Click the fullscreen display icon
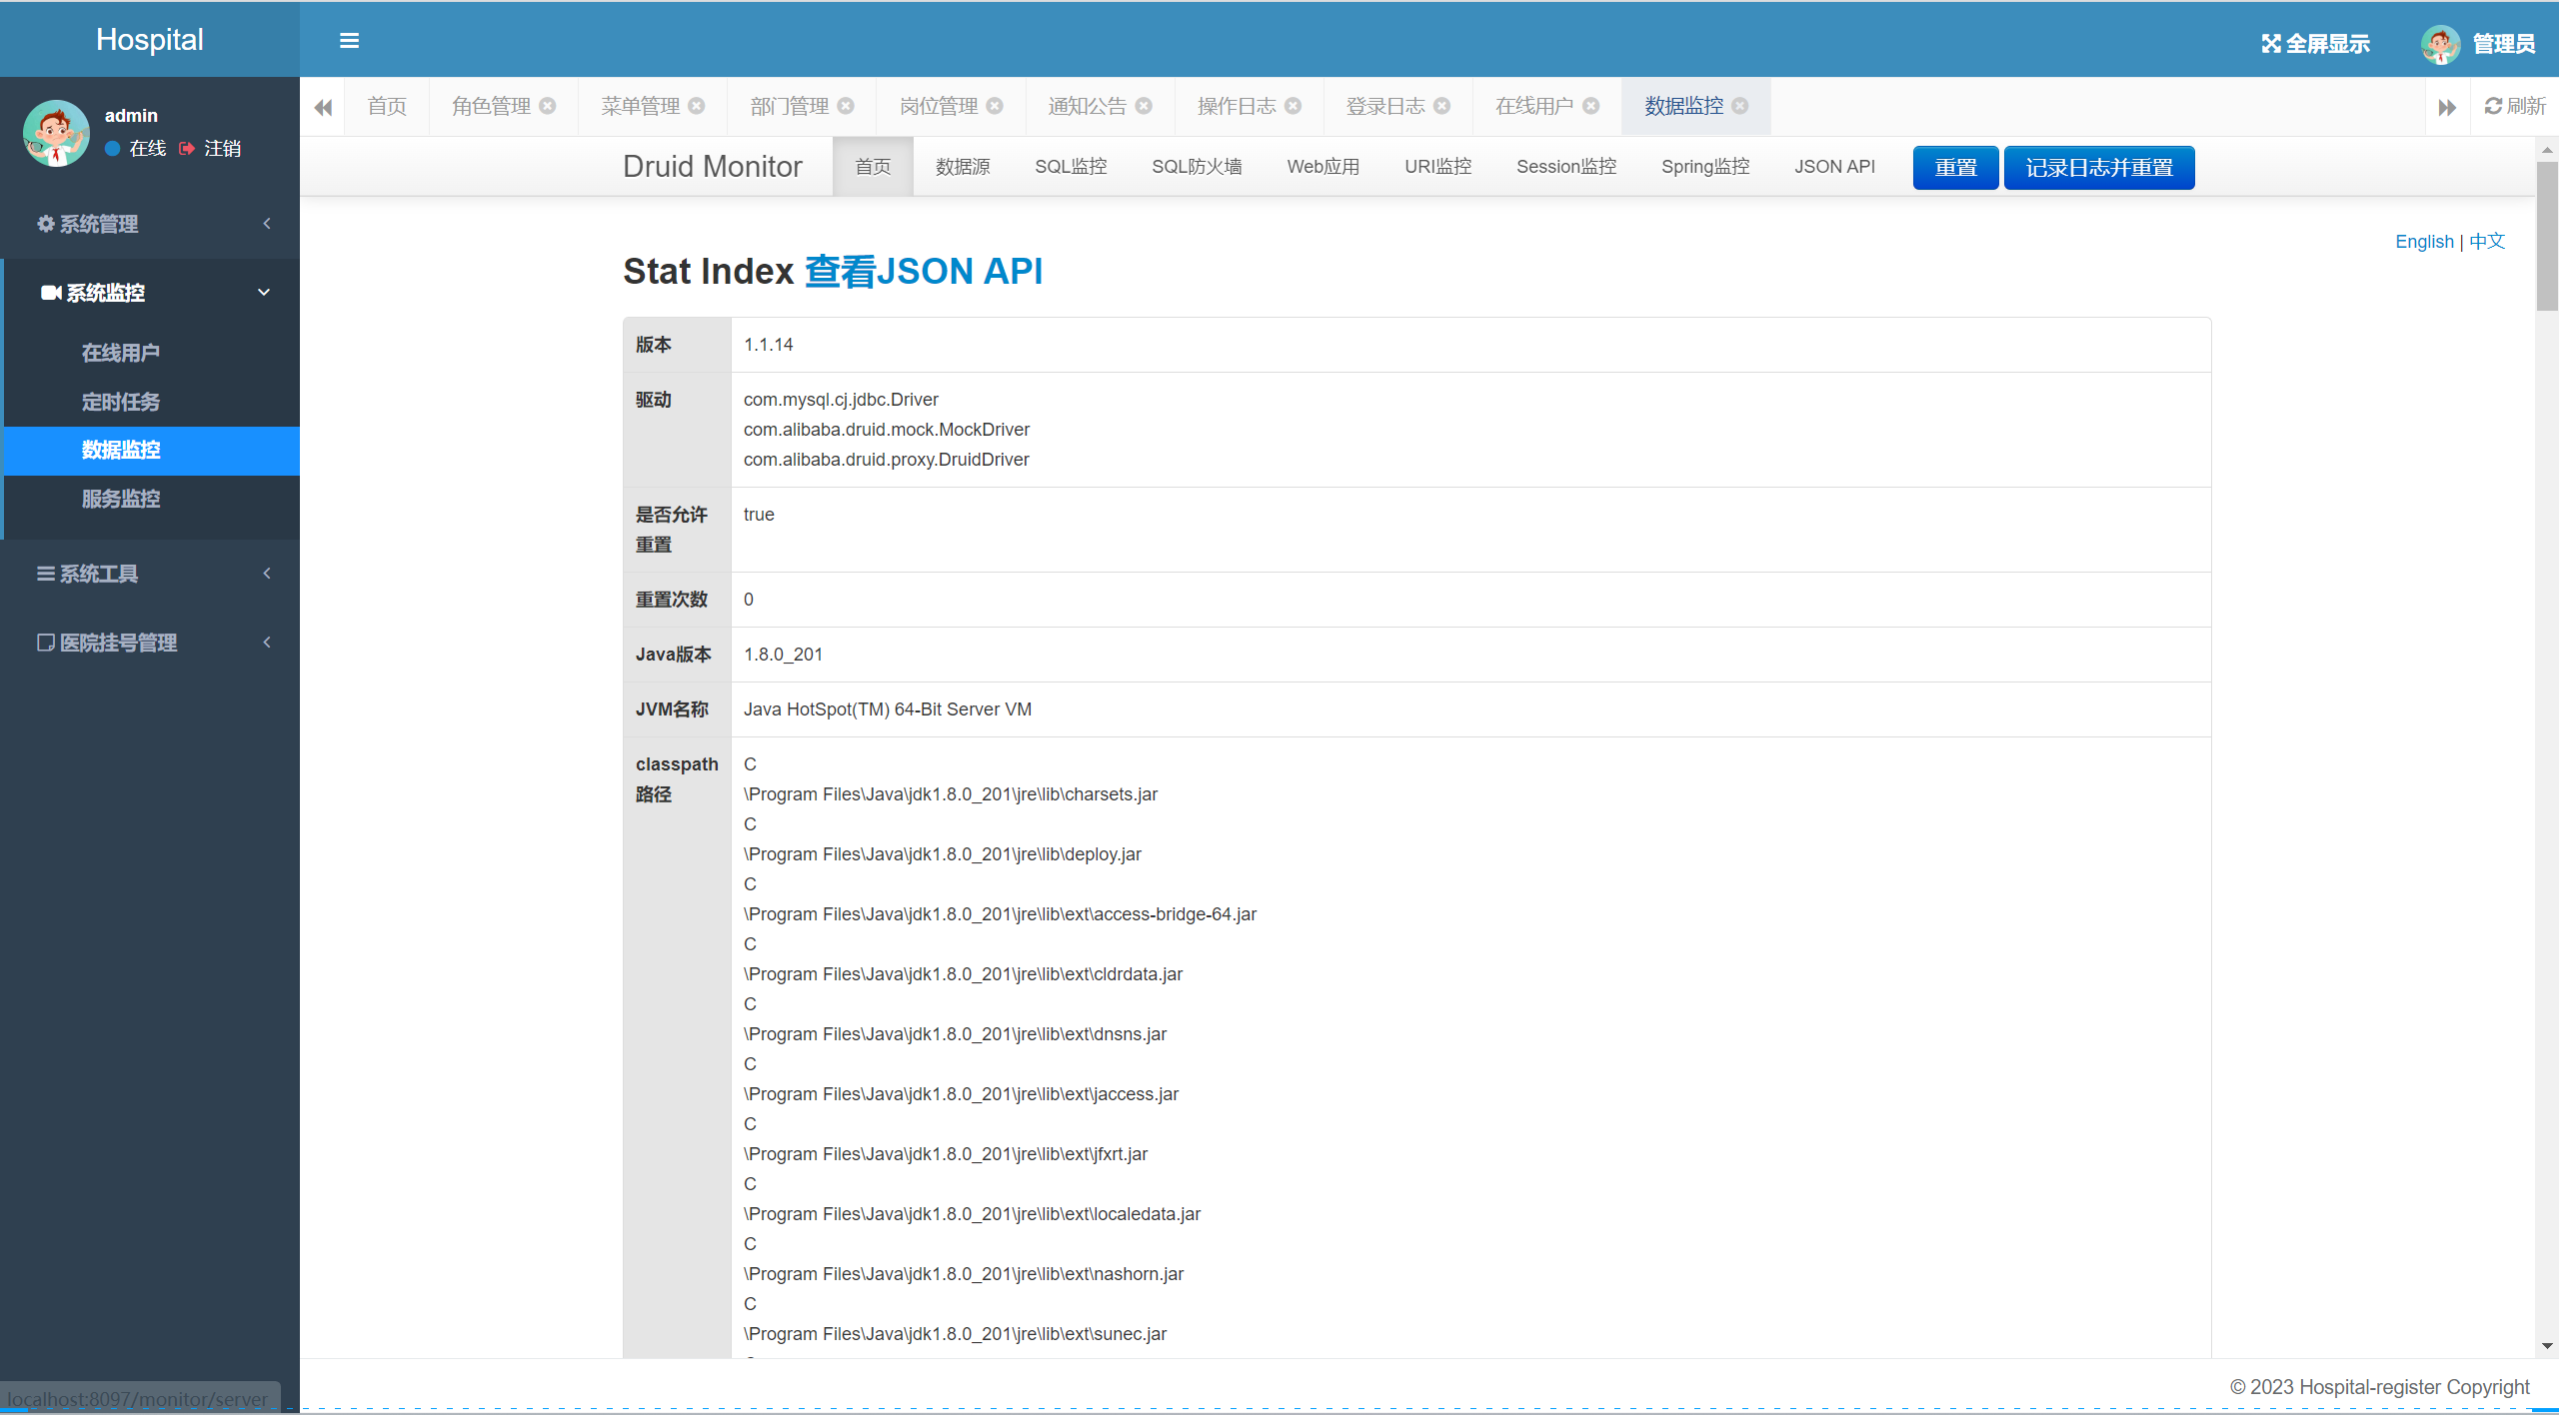The image size is (2559, 1415). coord(2271,44)
